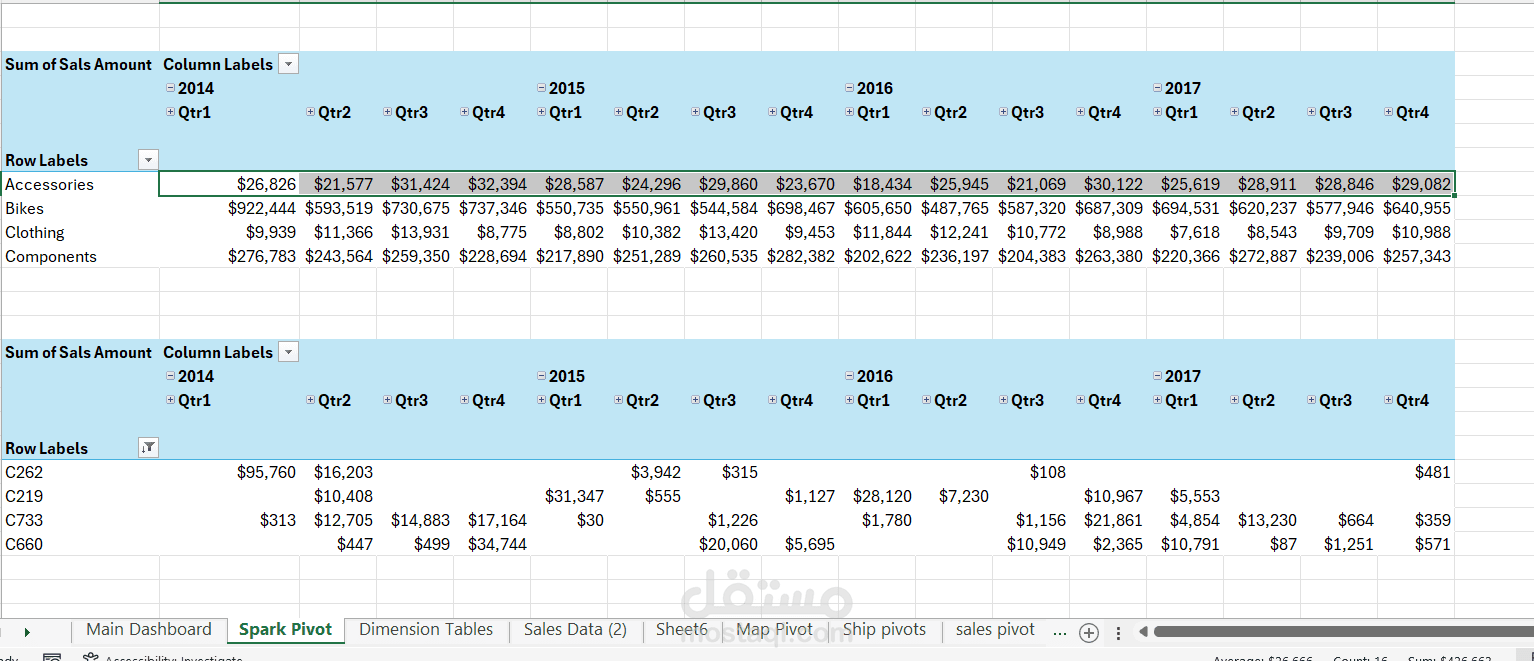Viewport: 1534px width, 661px height.
Task: Expand 2017 Qtr3 in the C262 table
Action: (x=1311, y=400)
